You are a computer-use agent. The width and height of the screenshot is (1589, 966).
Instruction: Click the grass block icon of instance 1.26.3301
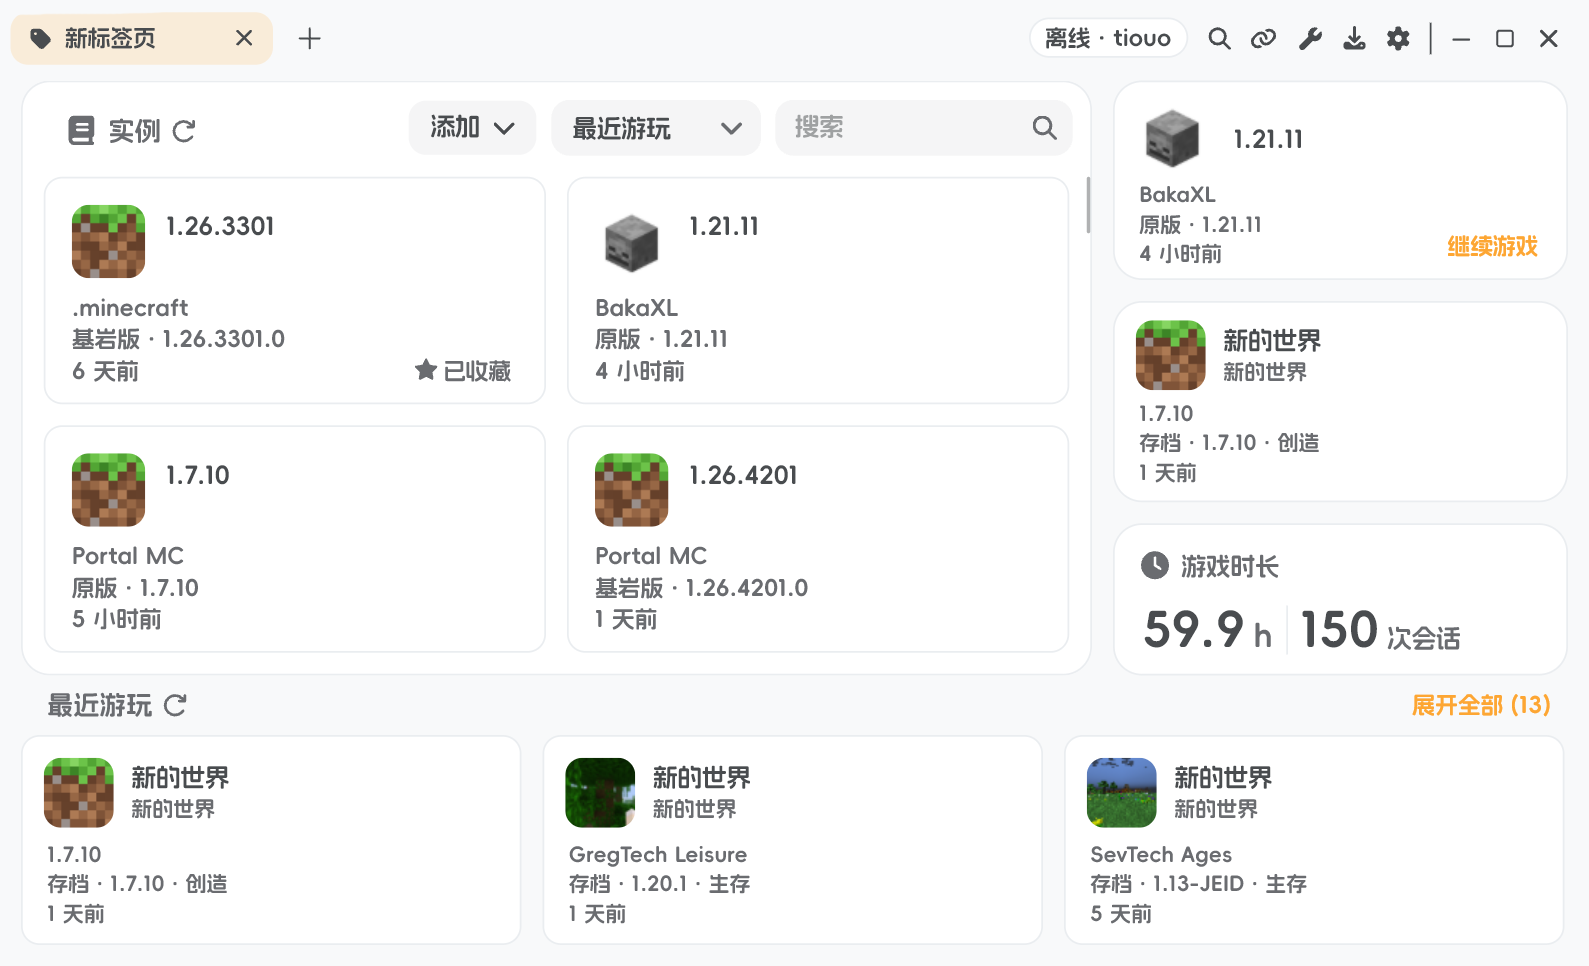click(x=108, y=241)
